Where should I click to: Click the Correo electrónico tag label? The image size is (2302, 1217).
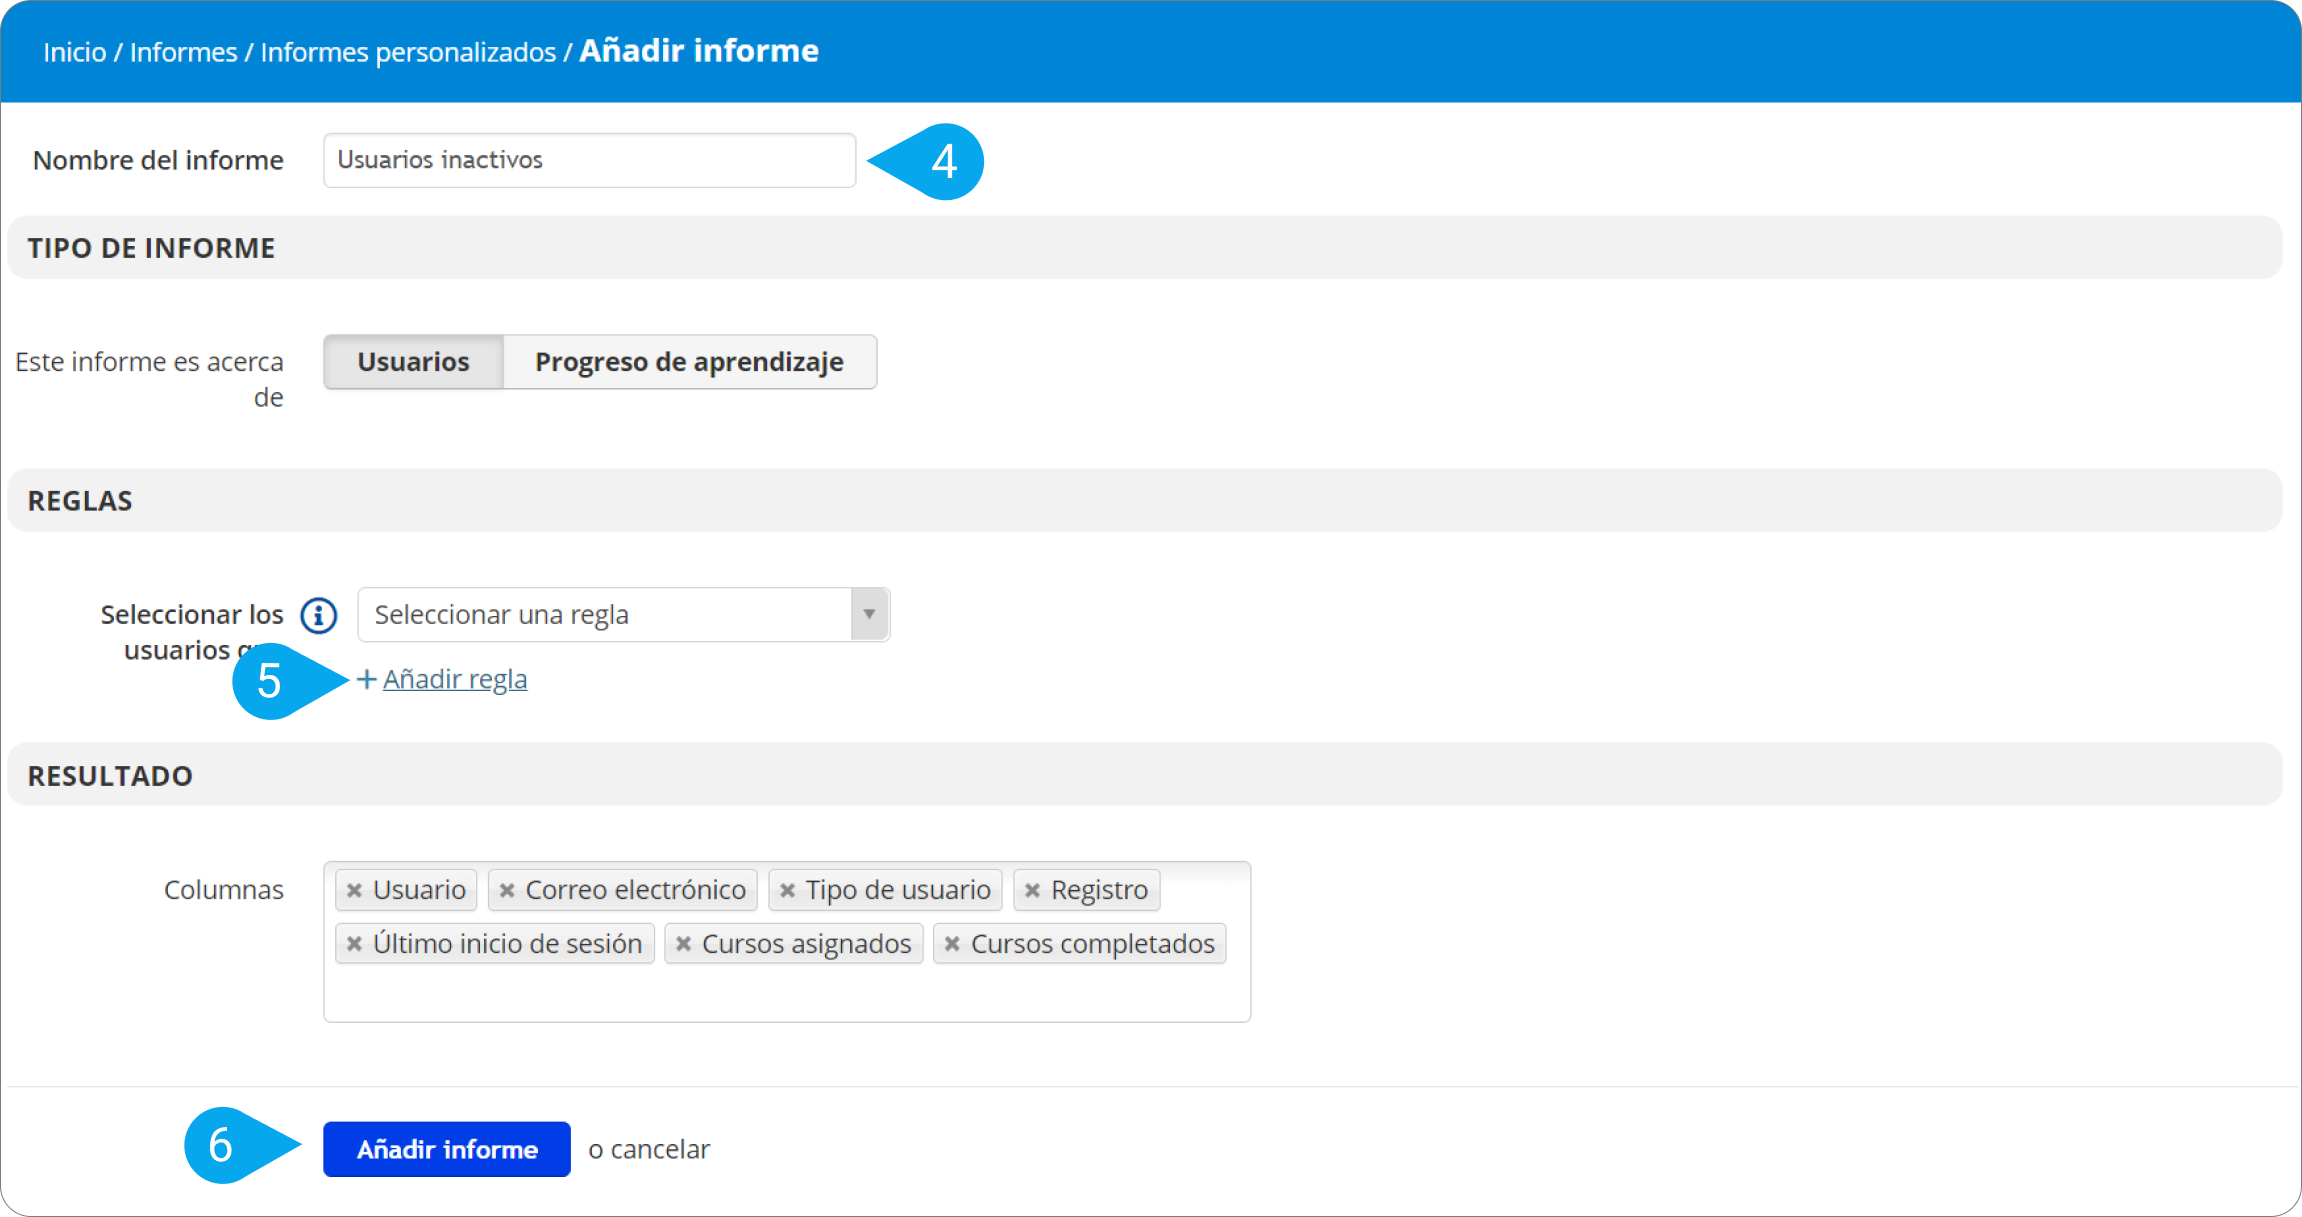click(x=636, y=890)
